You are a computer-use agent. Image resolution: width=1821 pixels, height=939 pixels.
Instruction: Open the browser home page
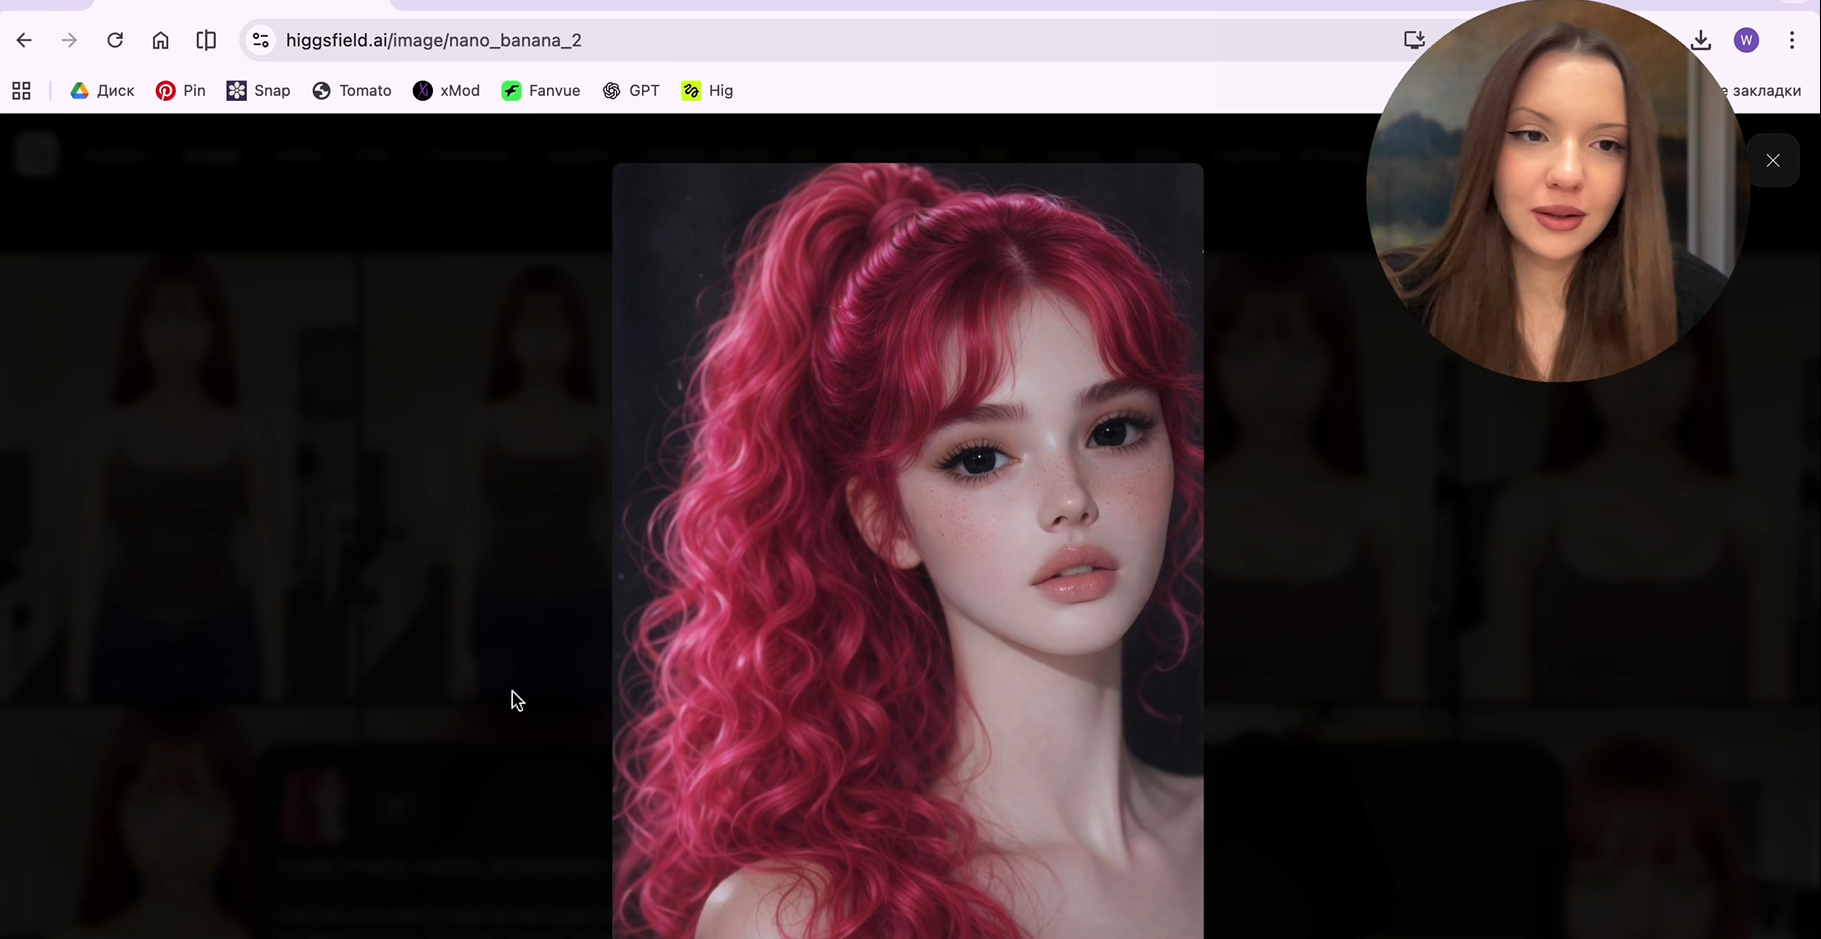[160, 40]
